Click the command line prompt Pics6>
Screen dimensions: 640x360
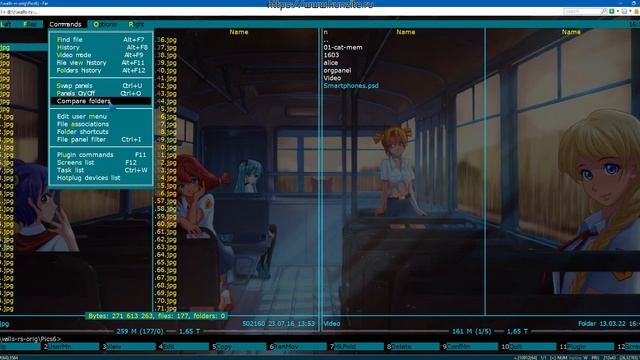pos(31,339)
